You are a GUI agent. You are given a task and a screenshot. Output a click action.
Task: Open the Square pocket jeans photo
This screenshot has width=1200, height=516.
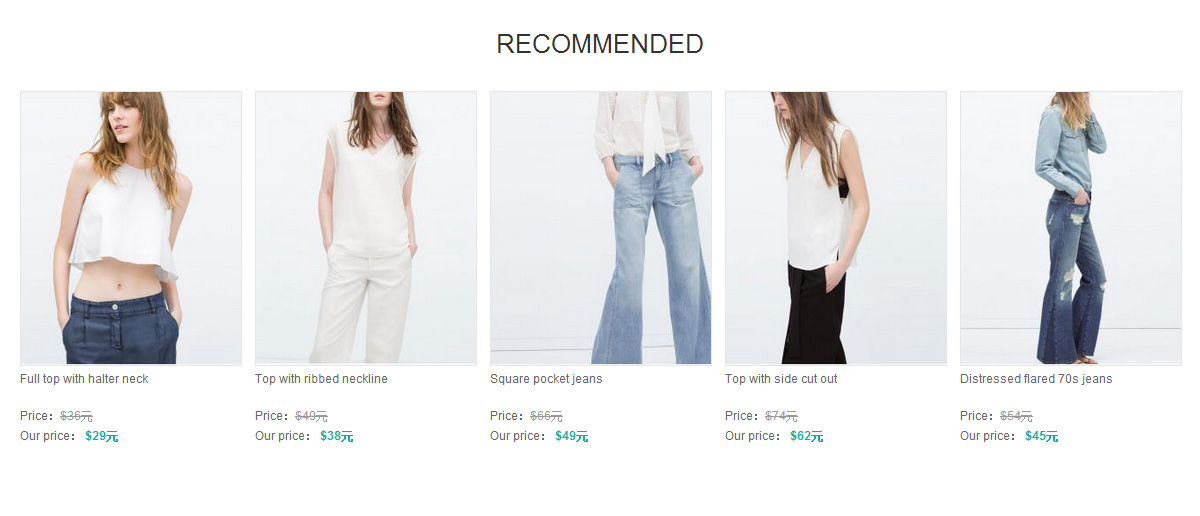pyautogui.click(x=601, y=229)
